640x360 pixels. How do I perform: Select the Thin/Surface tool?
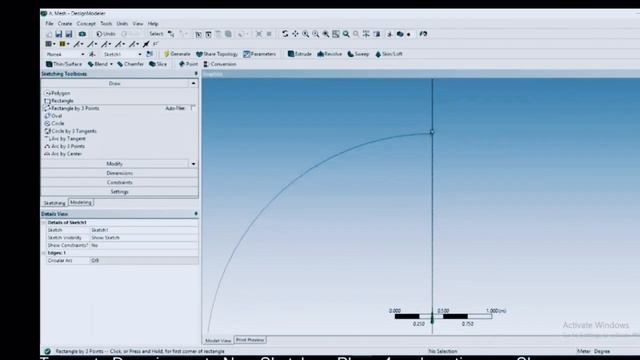(x=64, y=64)
